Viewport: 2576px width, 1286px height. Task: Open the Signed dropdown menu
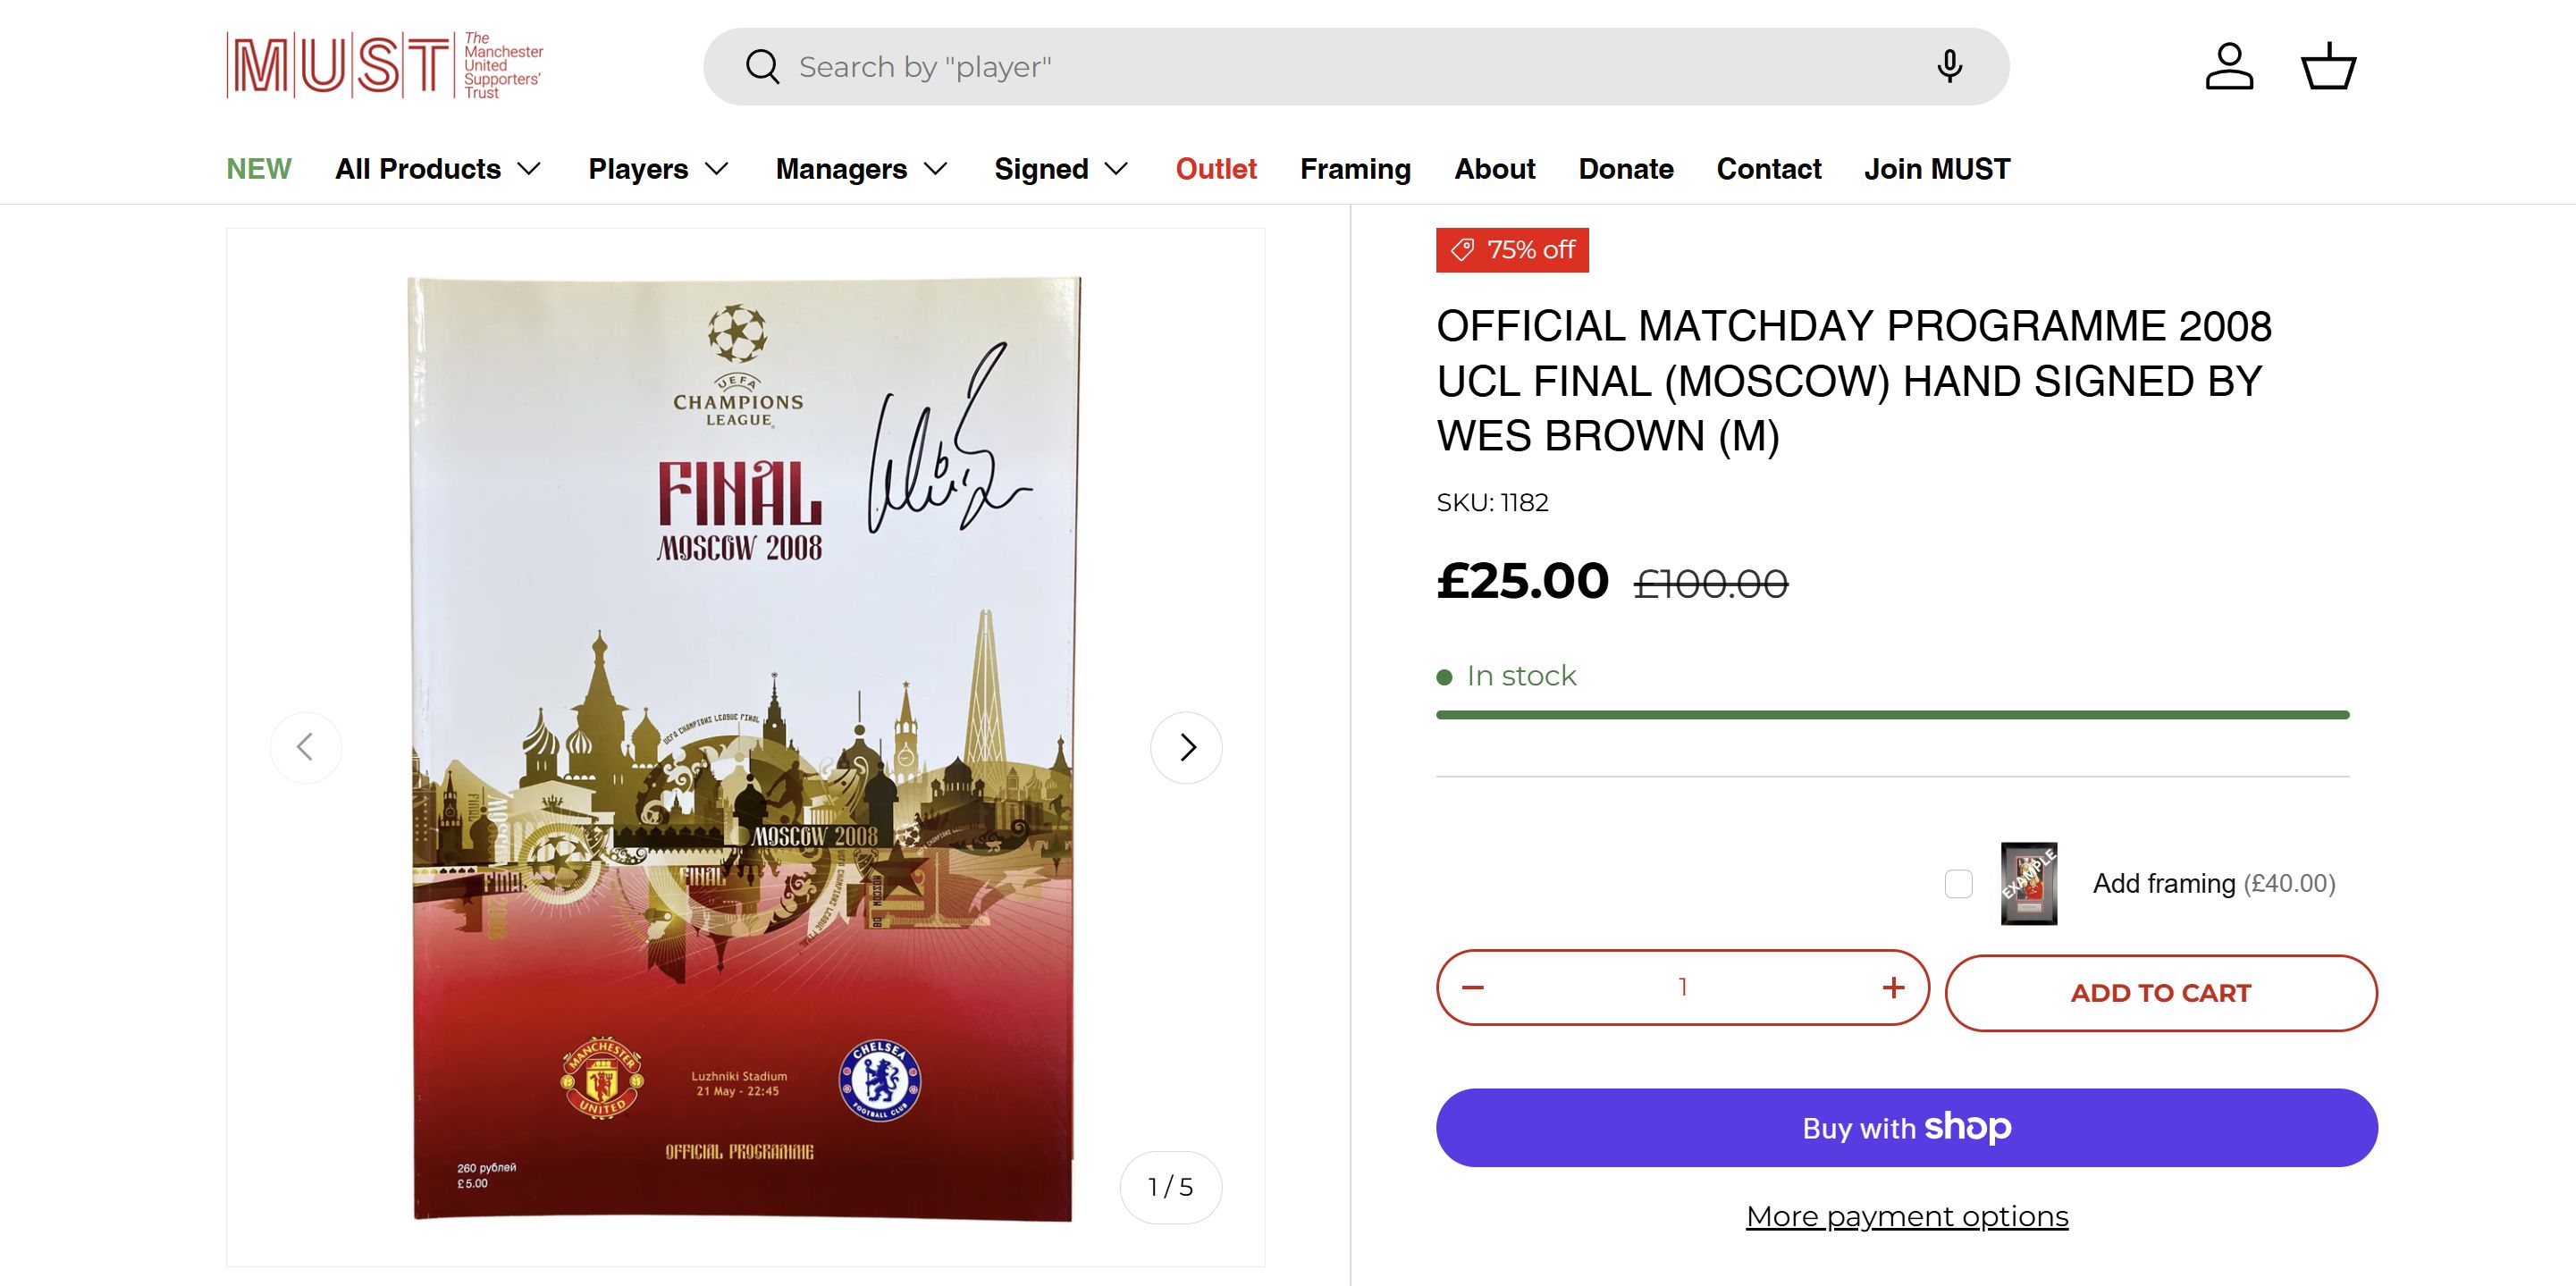point(1061,169)
